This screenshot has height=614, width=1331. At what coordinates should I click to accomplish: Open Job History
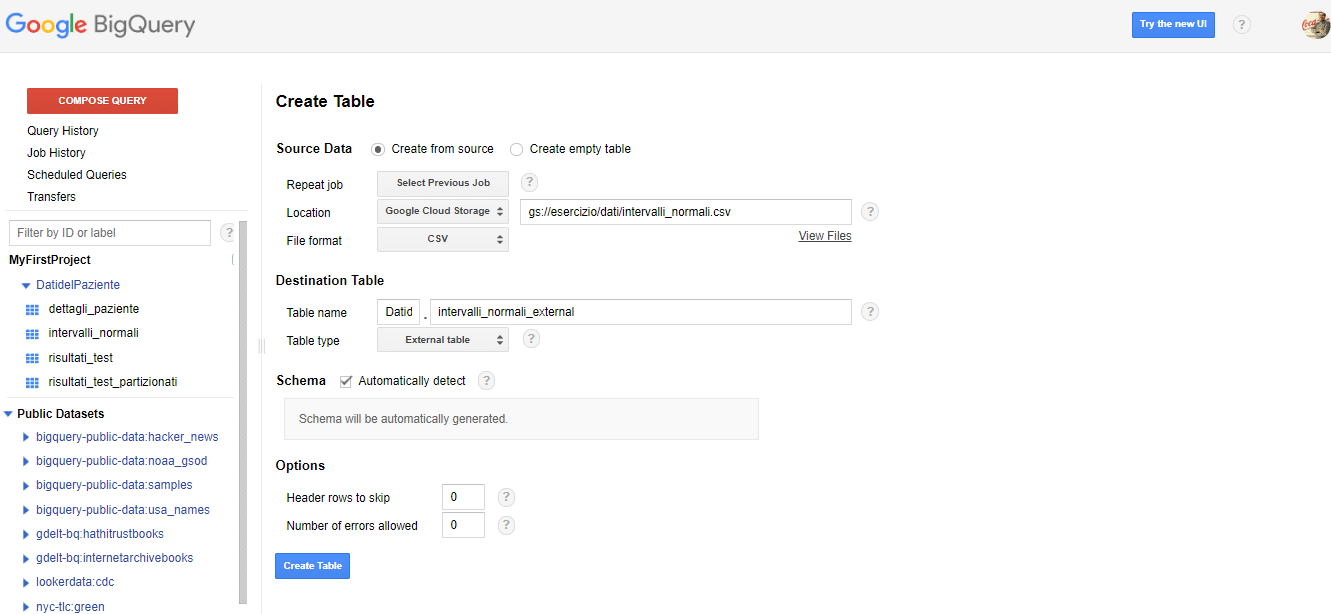point(56,153)
